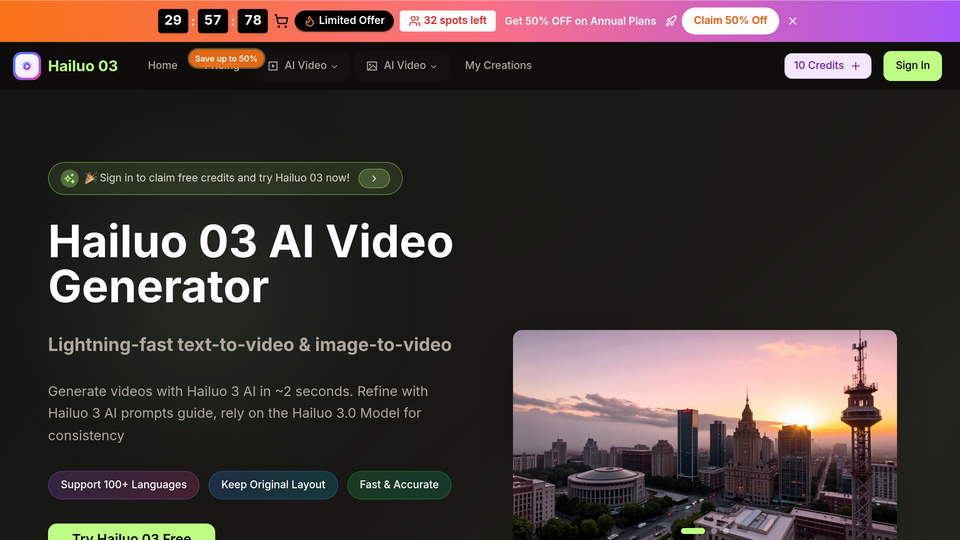The height and width of the screenshot is (540, 960).
Task: Click the Hailuo 03 AI Video Generator heading
Action: point(250,264)
